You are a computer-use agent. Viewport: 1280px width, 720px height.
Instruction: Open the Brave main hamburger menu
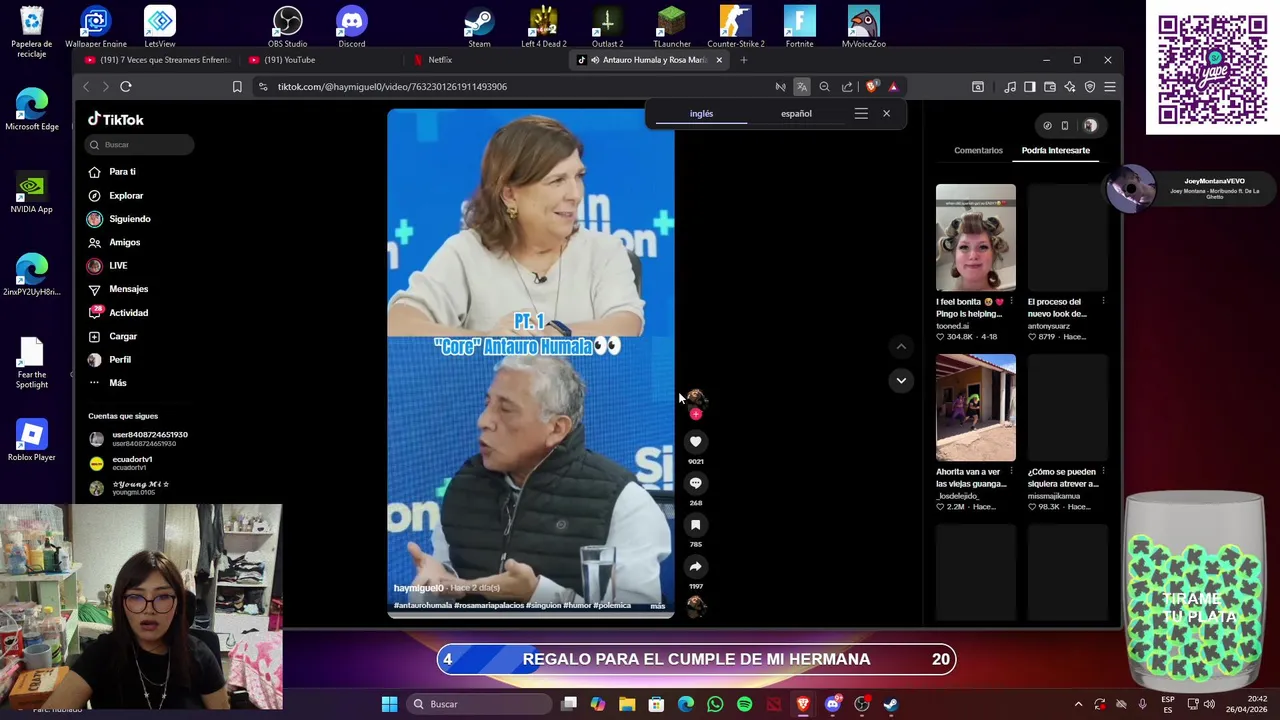[x=1110, y=87]
